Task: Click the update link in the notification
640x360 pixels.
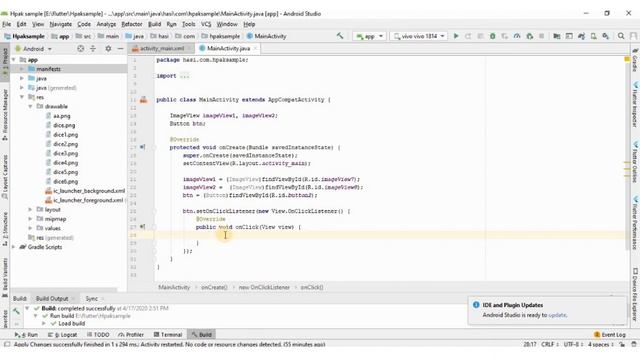Action: [x=557, y=315]
